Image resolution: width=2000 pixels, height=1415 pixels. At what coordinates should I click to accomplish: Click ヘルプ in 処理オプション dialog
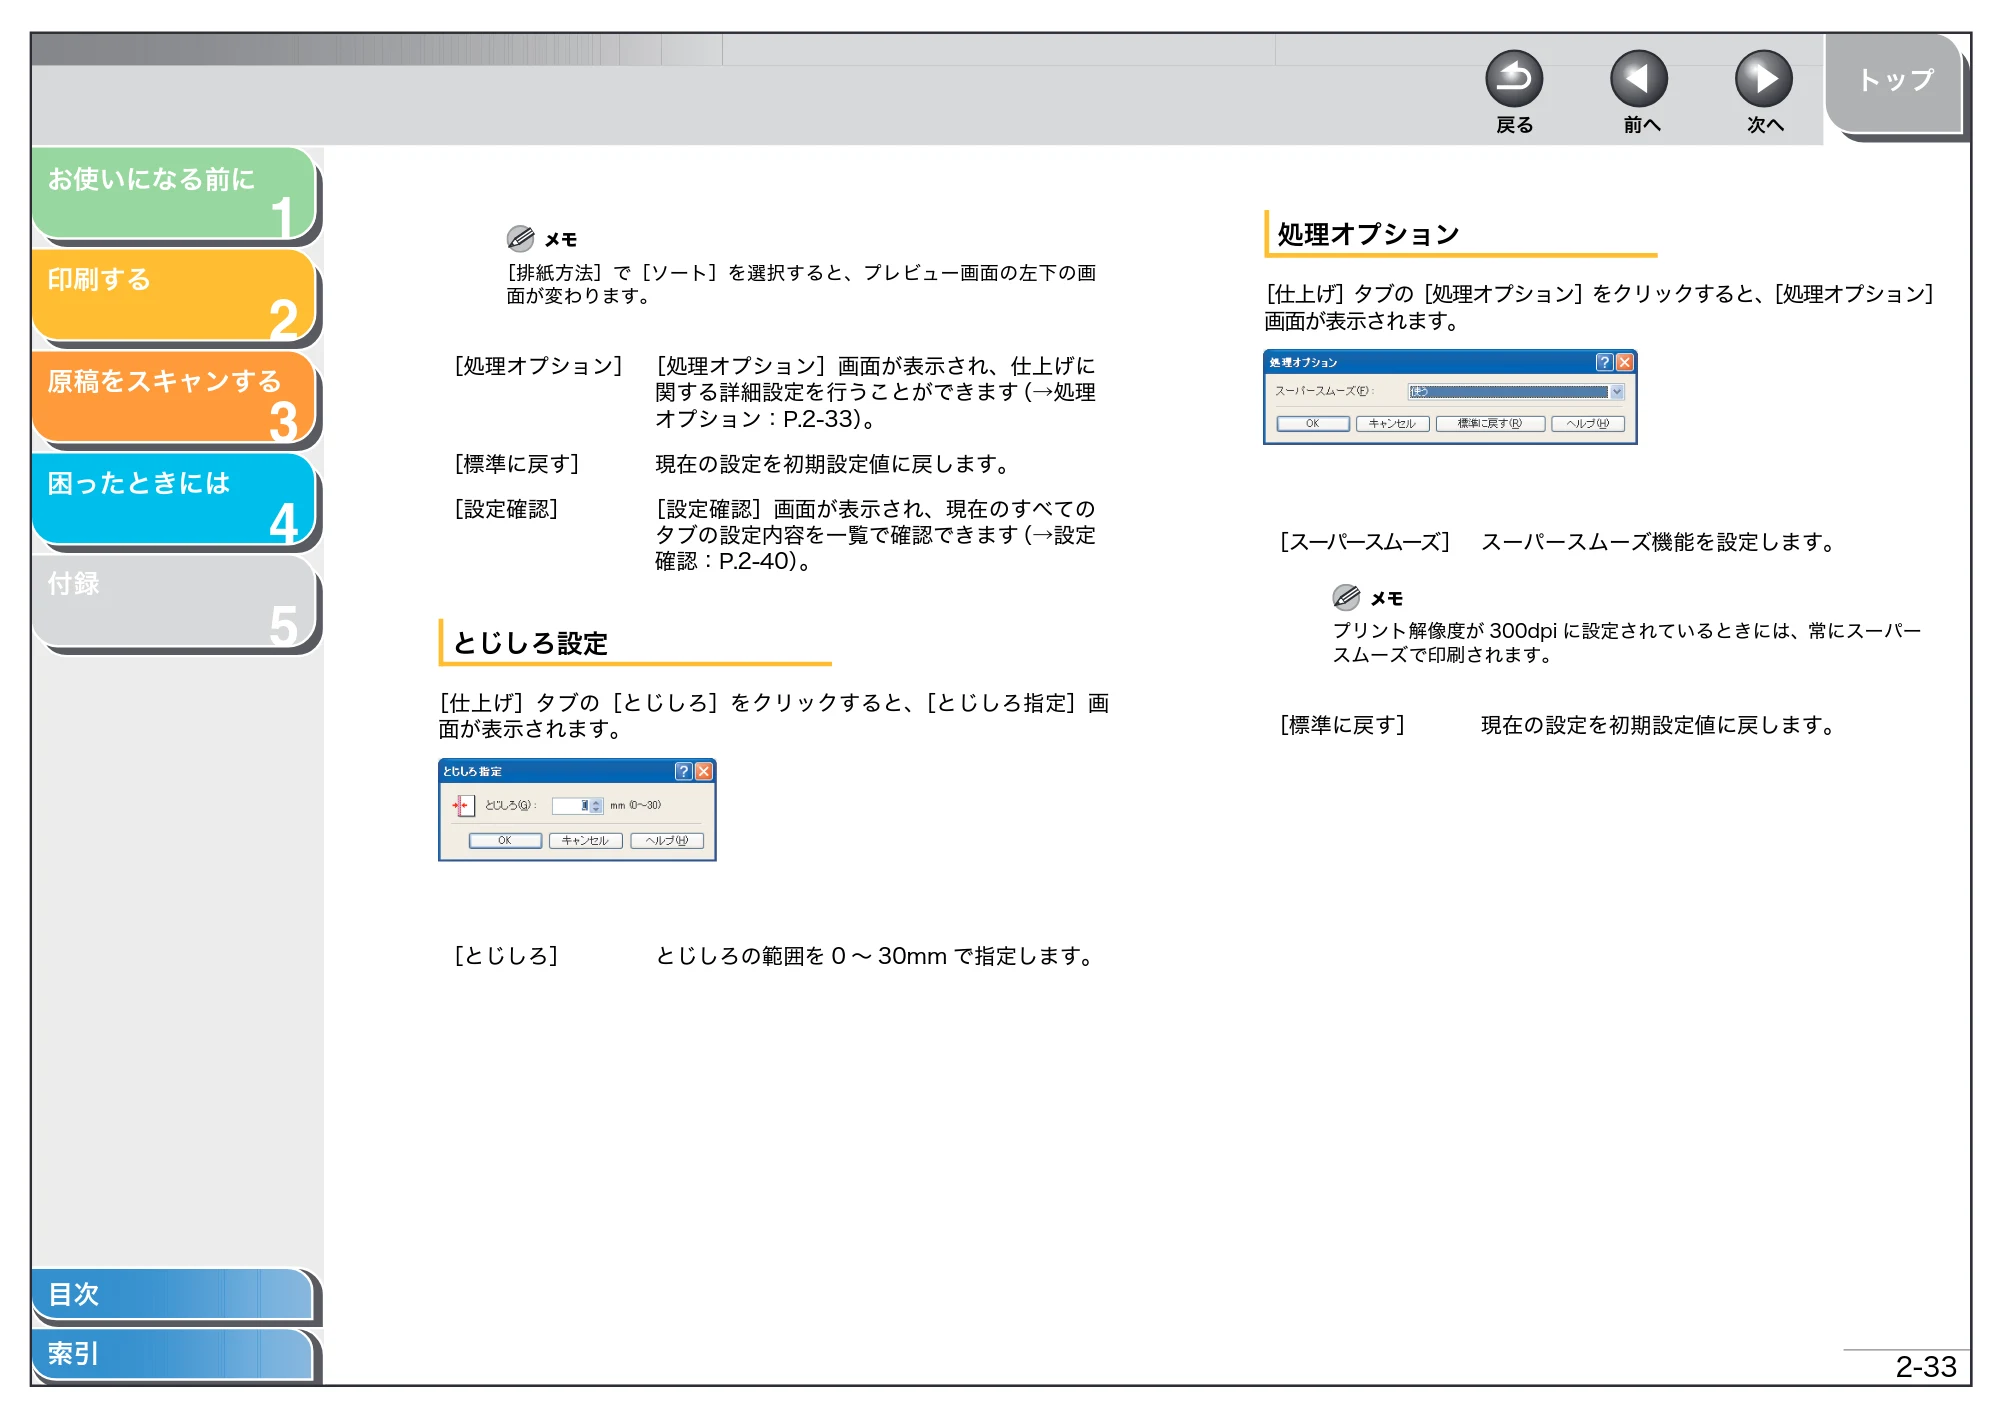pyautogui.click(x=1588, y=424)
